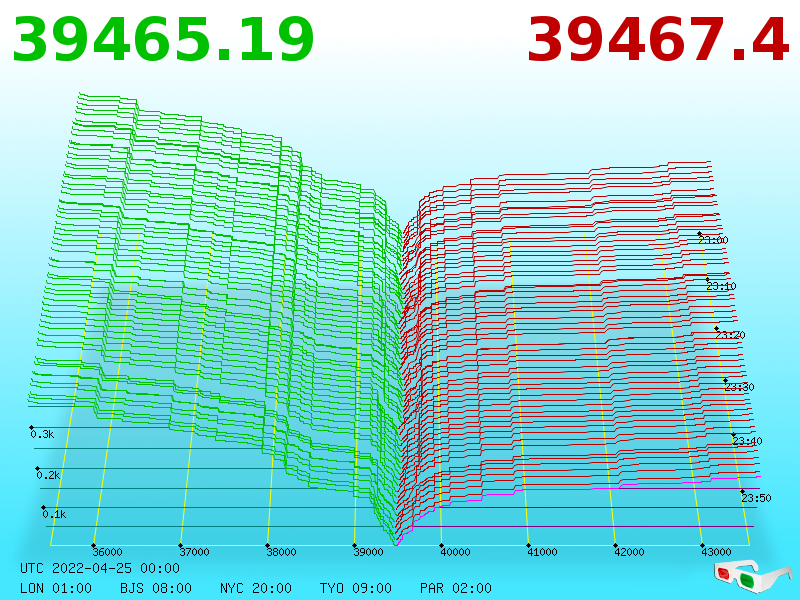
Task: Select the 40000 price axis label
Action: click(x=455, y=552)
